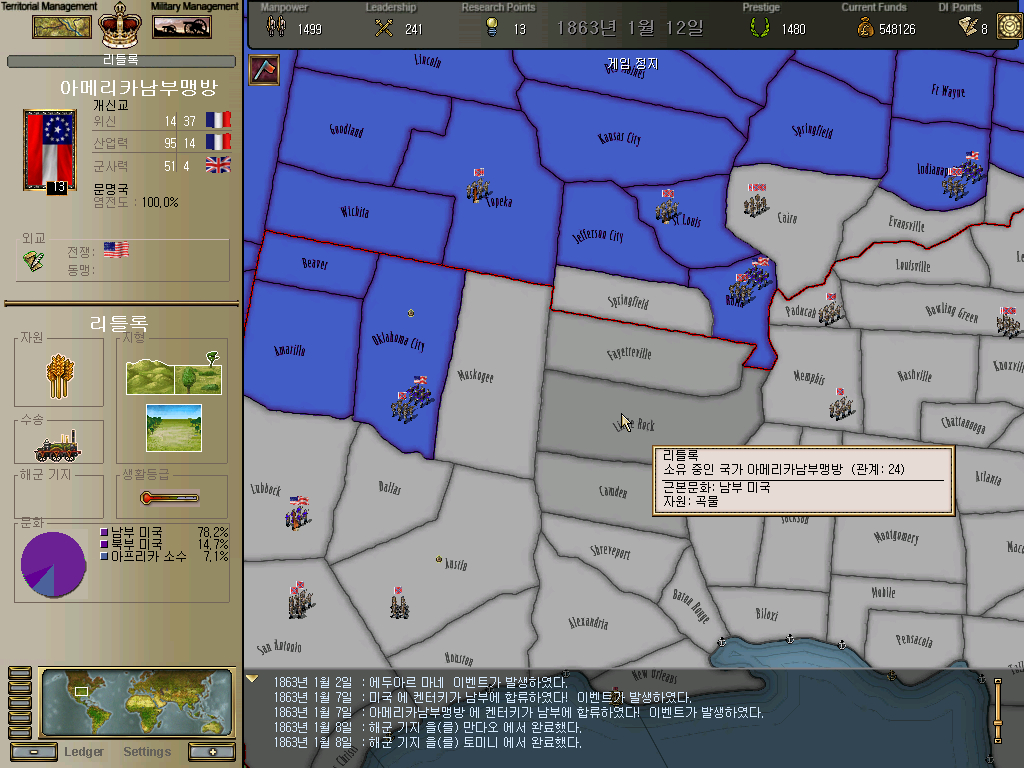Click the 만다오 naval base log entry

427,727
